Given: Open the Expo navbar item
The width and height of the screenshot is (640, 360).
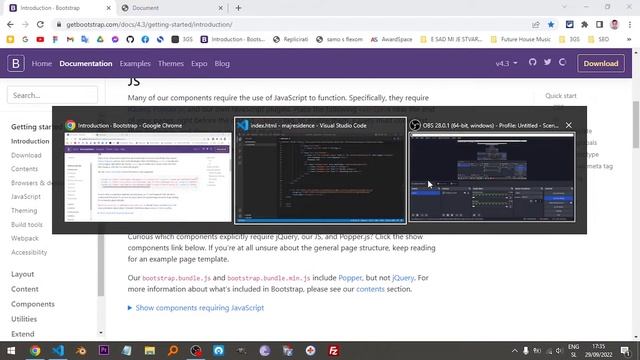Looking at the screenshot, I should click(199, 64).
